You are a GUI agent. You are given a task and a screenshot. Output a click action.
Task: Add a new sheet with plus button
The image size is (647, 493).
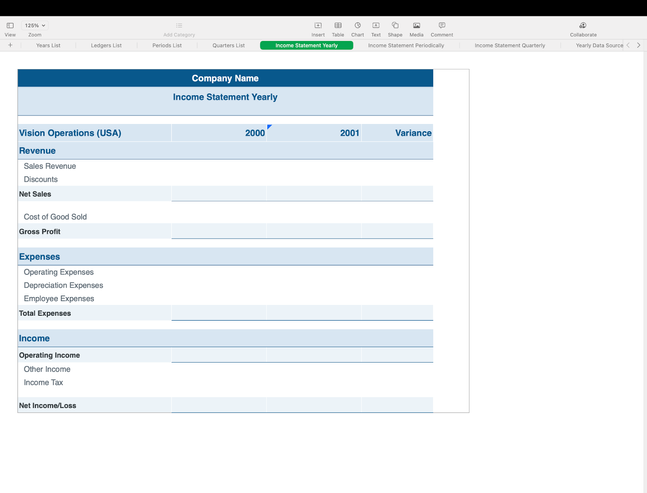click(10, 45)
